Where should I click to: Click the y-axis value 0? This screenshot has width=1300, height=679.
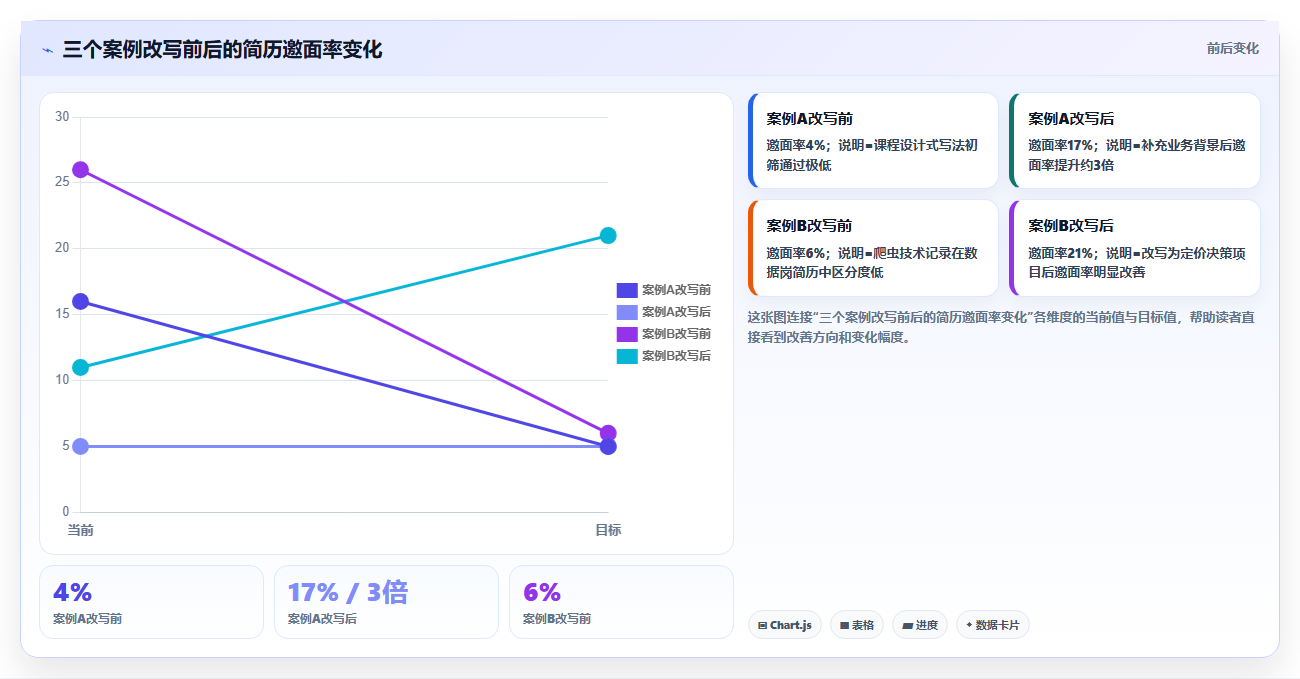tap(66, 512)
